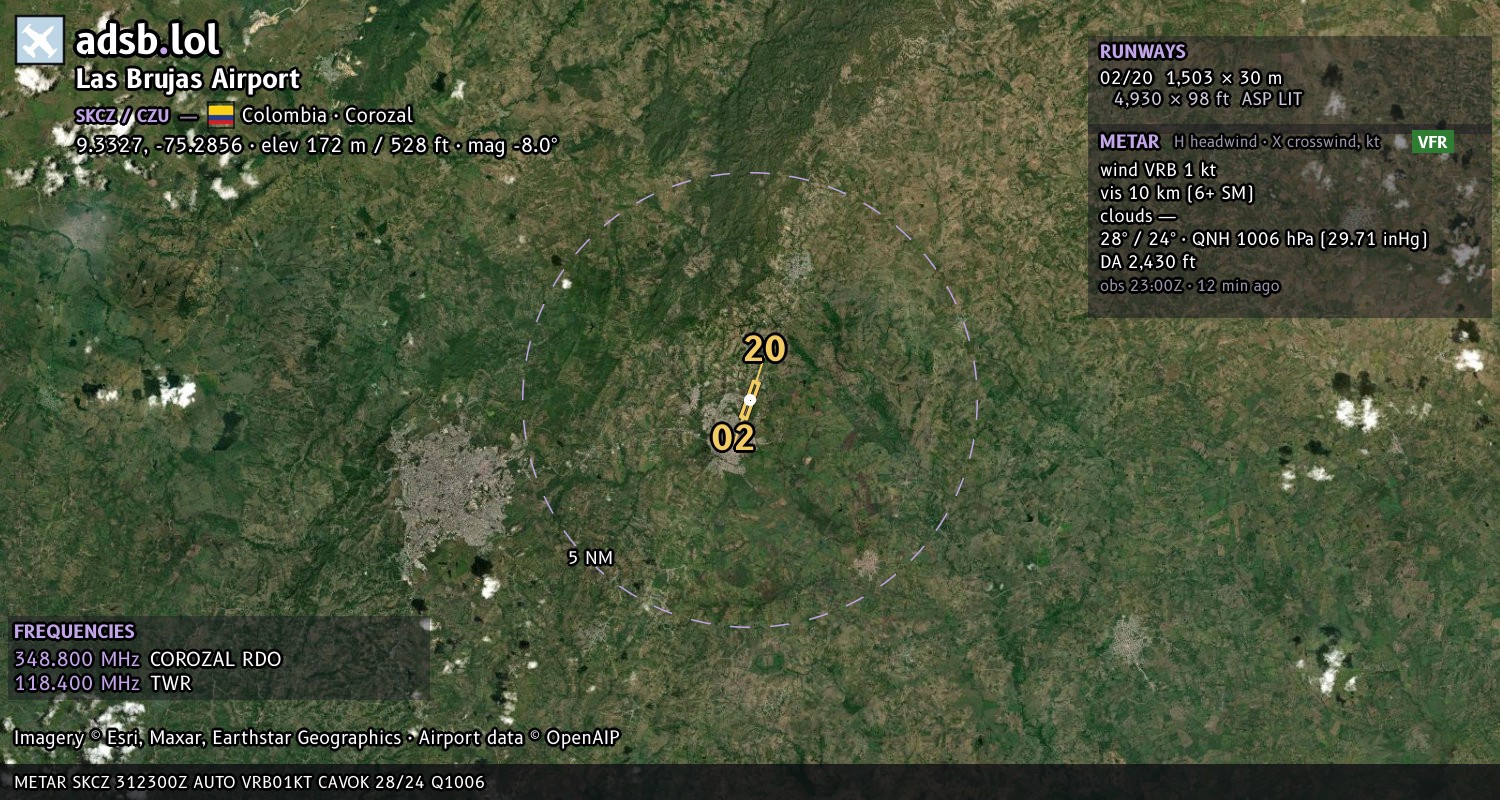Click the 118.400 MHz frequency value

click(77, 683)
